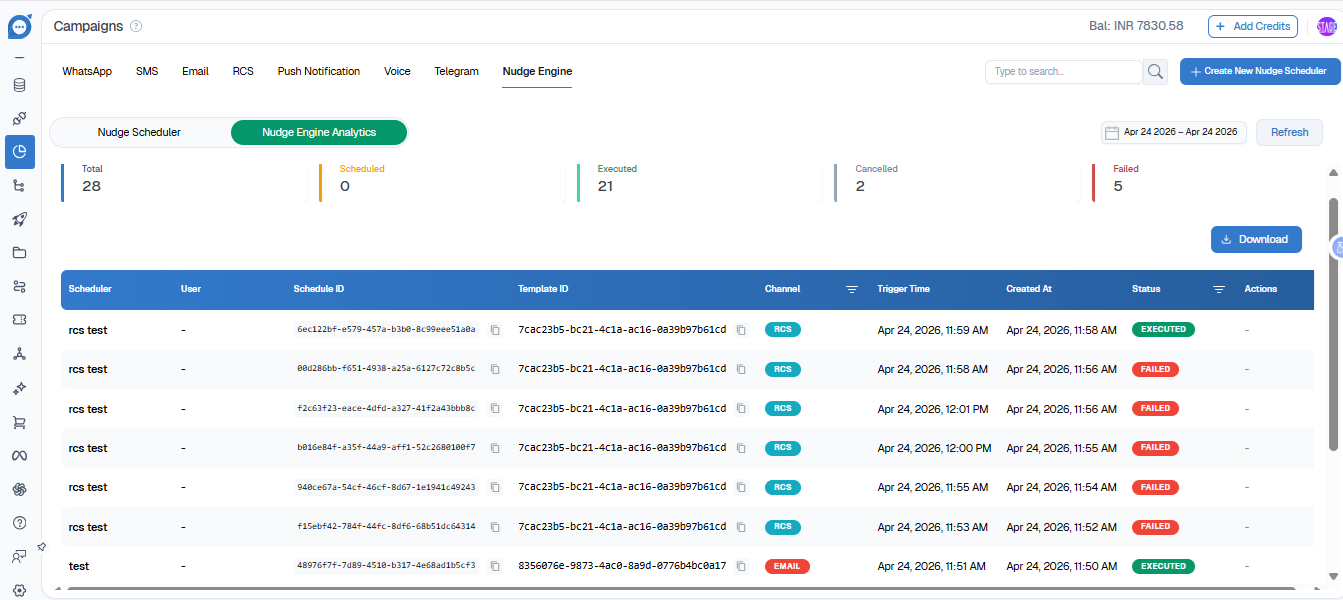Open the database icon in sidebar
The width and height of the screenshot is (1343, 600).
click(19, 85)
